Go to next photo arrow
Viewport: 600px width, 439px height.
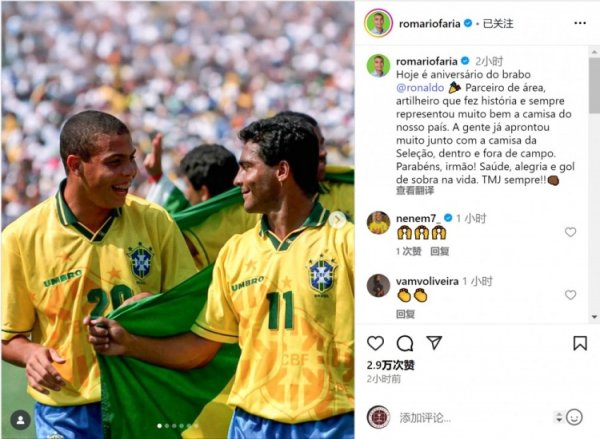pyautogui.click(x=338, y=220)
